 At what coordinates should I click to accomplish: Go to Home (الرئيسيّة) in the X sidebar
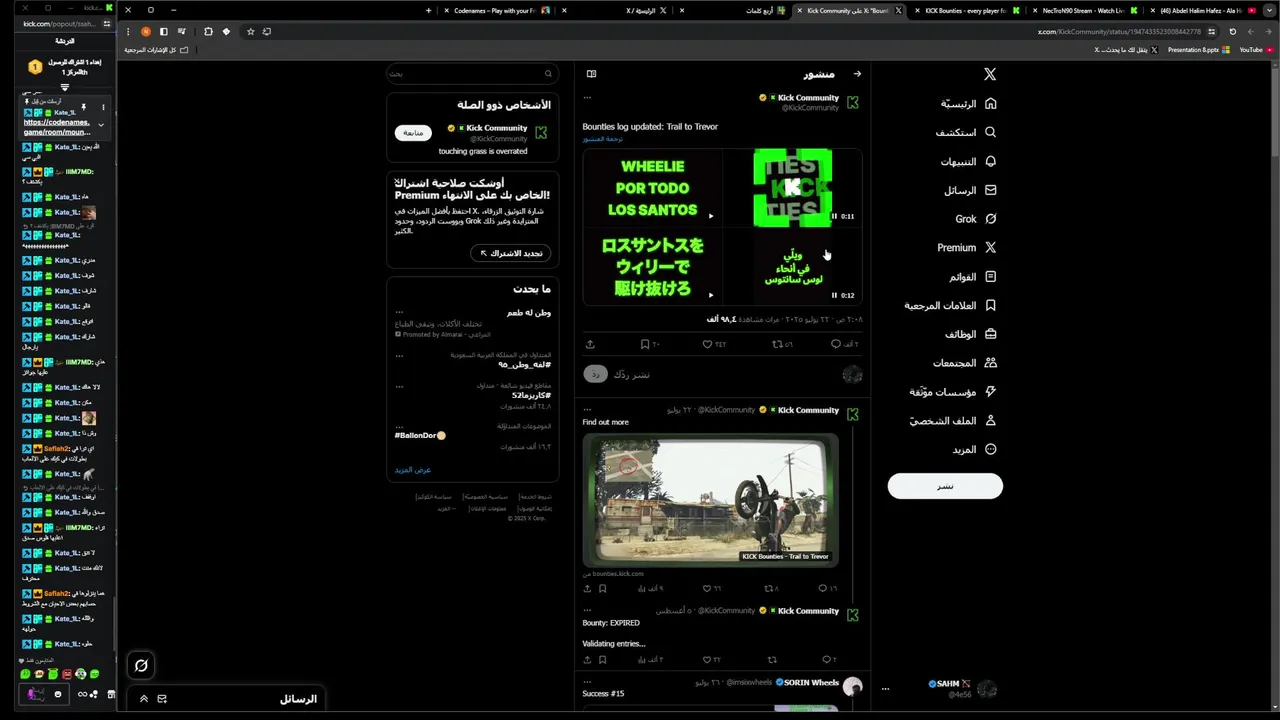pyautogui.click(x=969, y=103)
